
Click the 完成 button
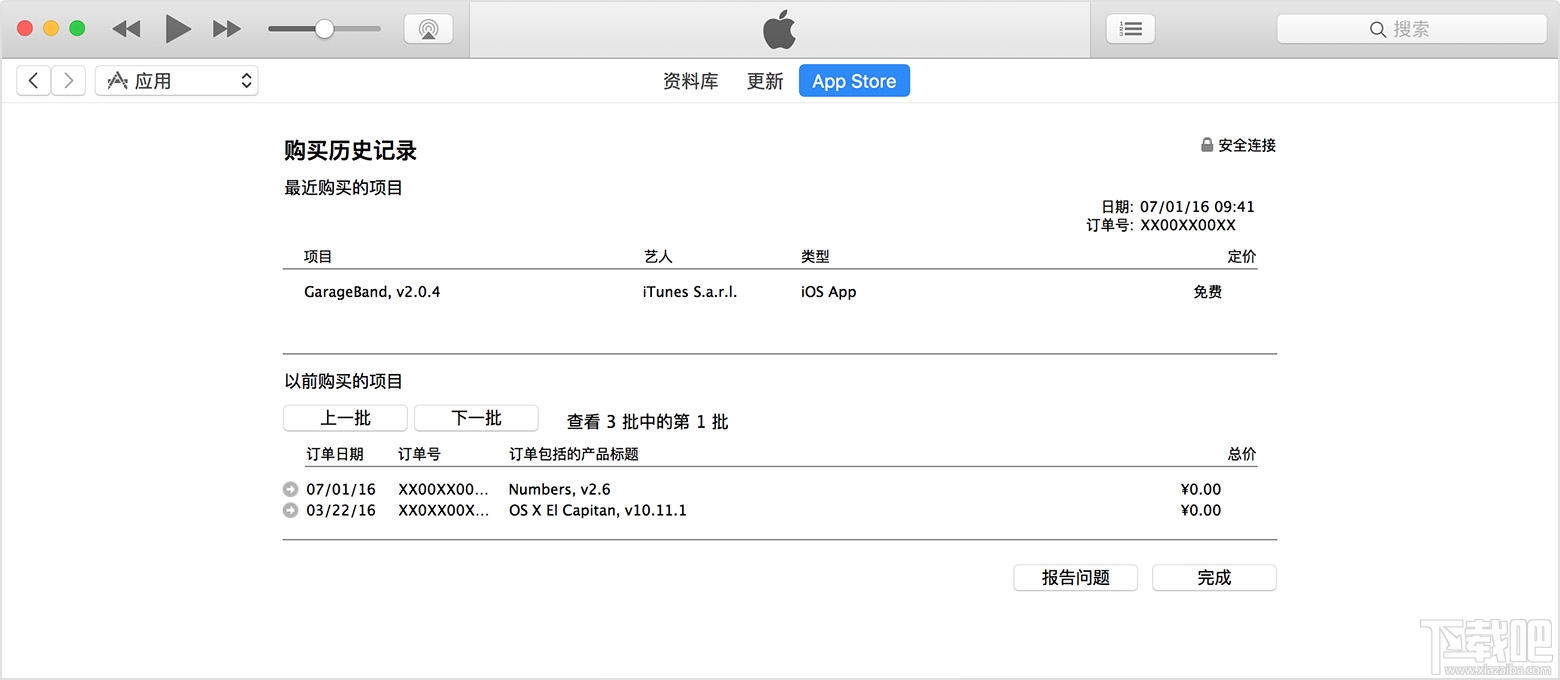(x=1214, y=578)
